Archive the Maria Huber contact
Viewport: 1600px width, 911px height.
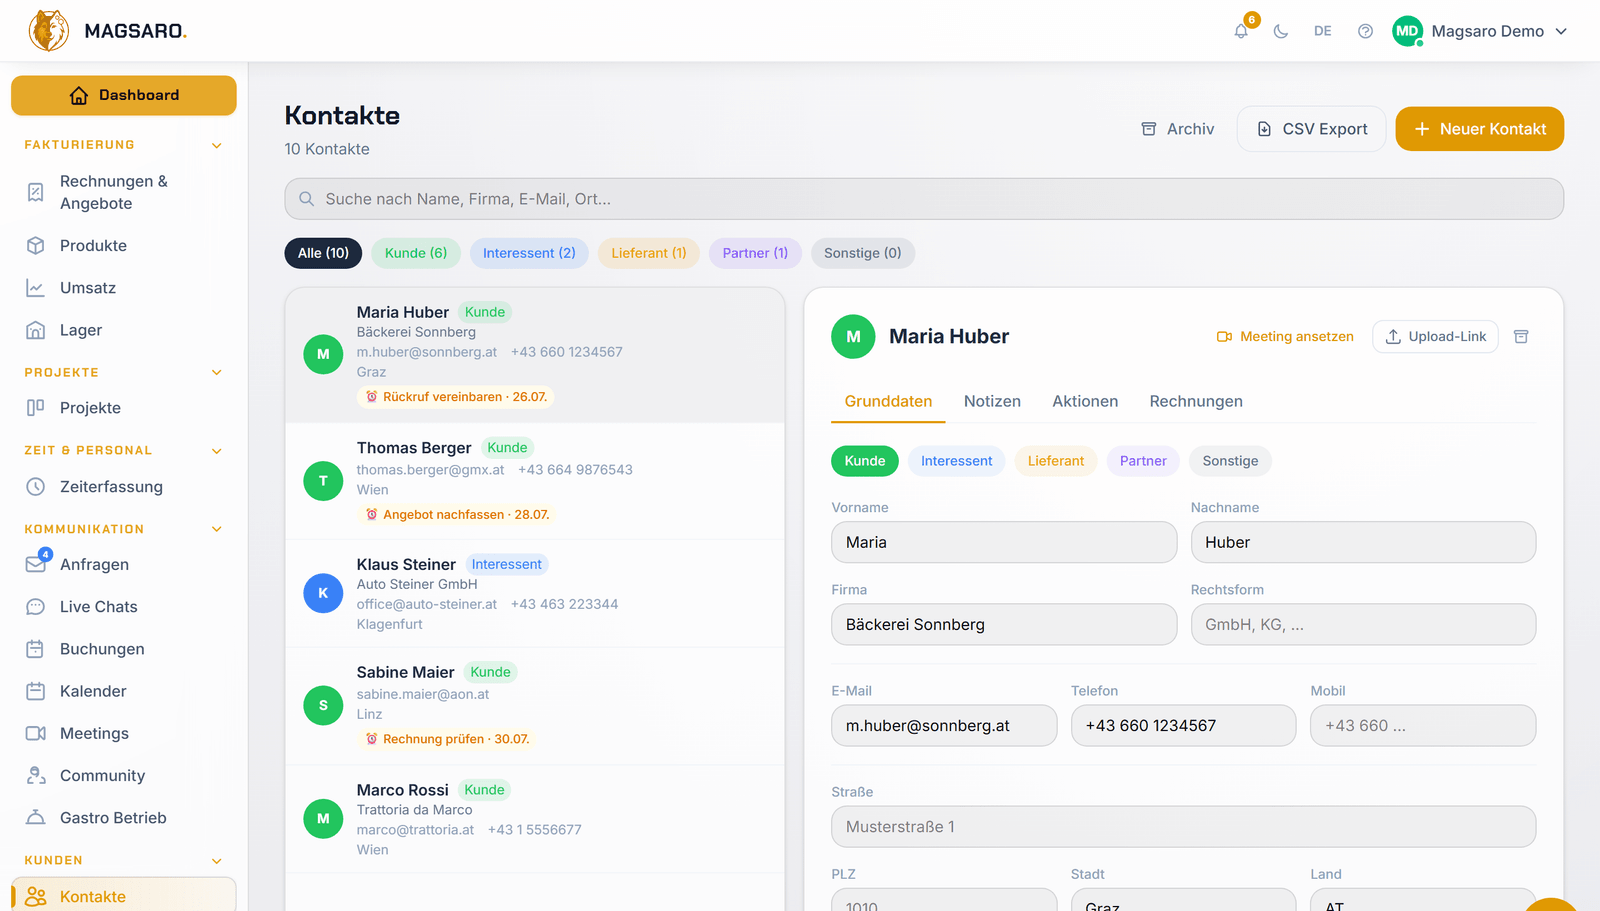pyautogui.click(x=1521, y=337)
